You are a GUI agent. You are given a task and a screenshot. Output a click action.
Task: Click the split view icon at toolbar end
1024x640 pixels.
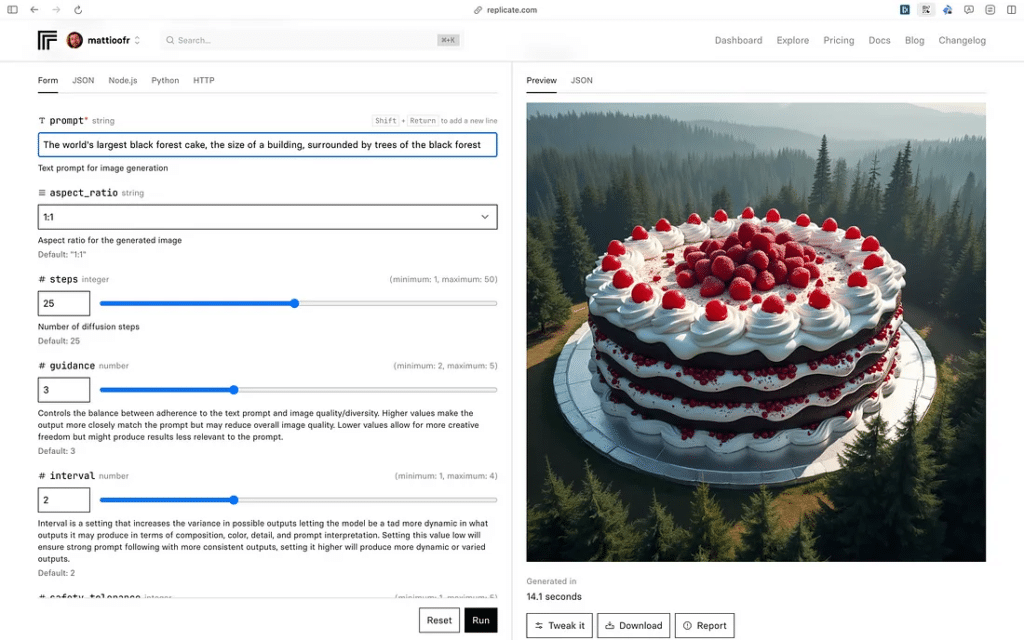tap(1012, 10)
